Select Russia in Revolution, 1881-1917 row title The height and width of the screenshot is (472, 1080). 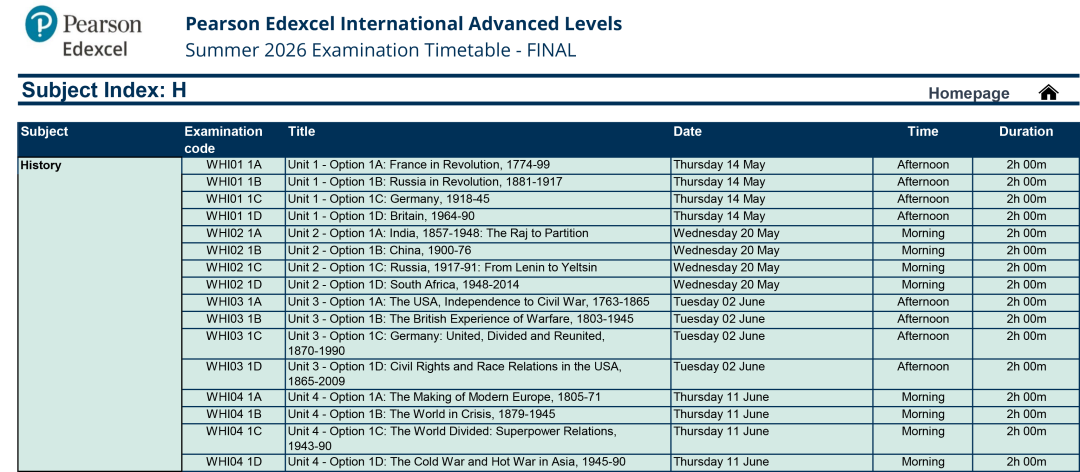pyautogui.click(x=424, y=182)
